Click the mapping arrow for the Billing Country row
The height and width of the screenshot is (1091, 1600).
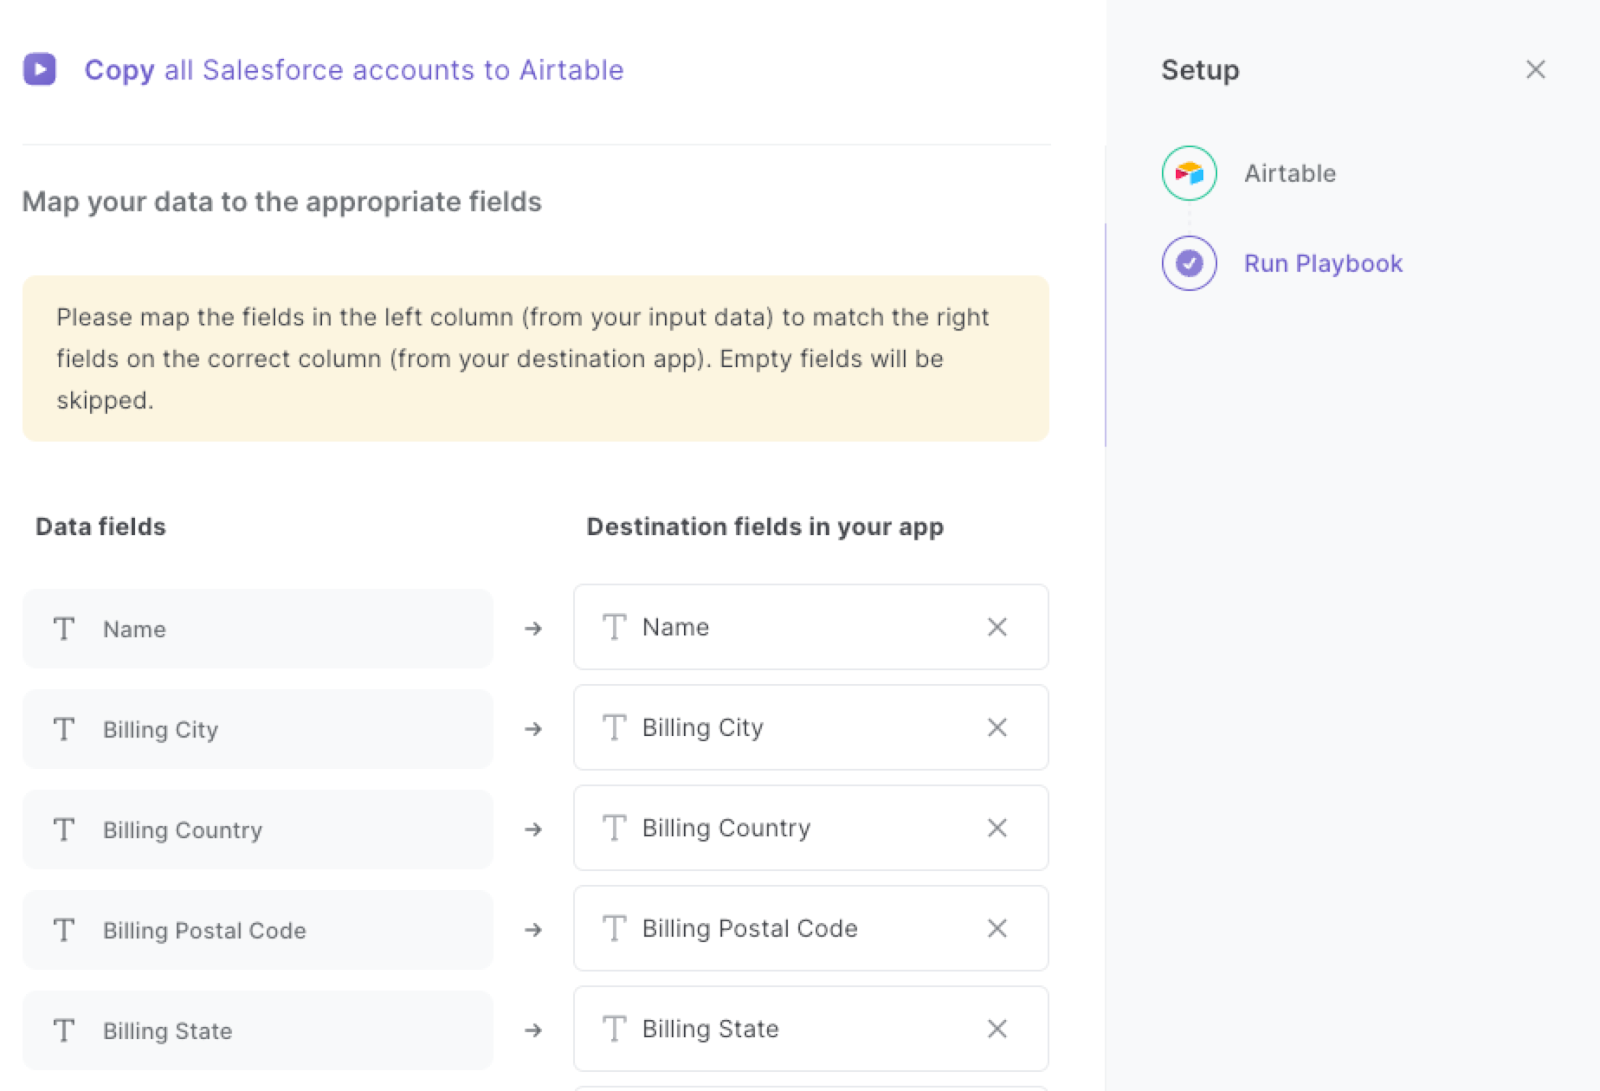click(x=533, y=830)
